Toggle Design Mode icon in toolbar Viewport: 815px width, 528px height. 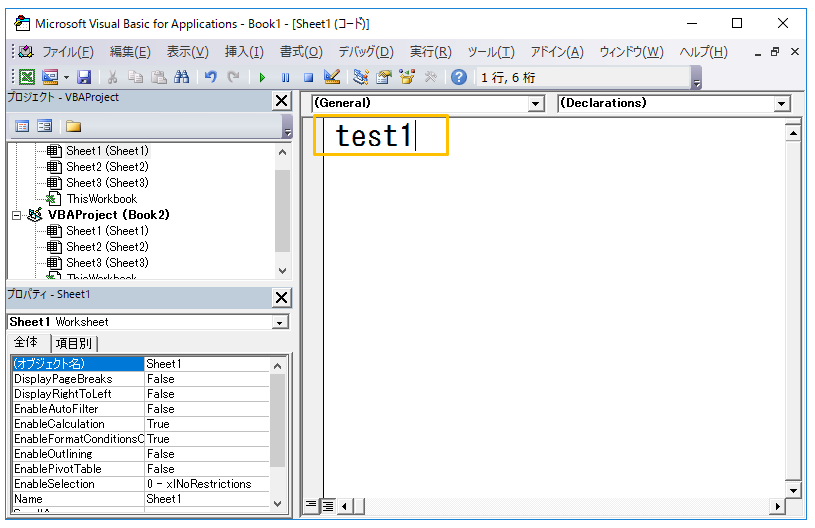click(x=333, y=77)
